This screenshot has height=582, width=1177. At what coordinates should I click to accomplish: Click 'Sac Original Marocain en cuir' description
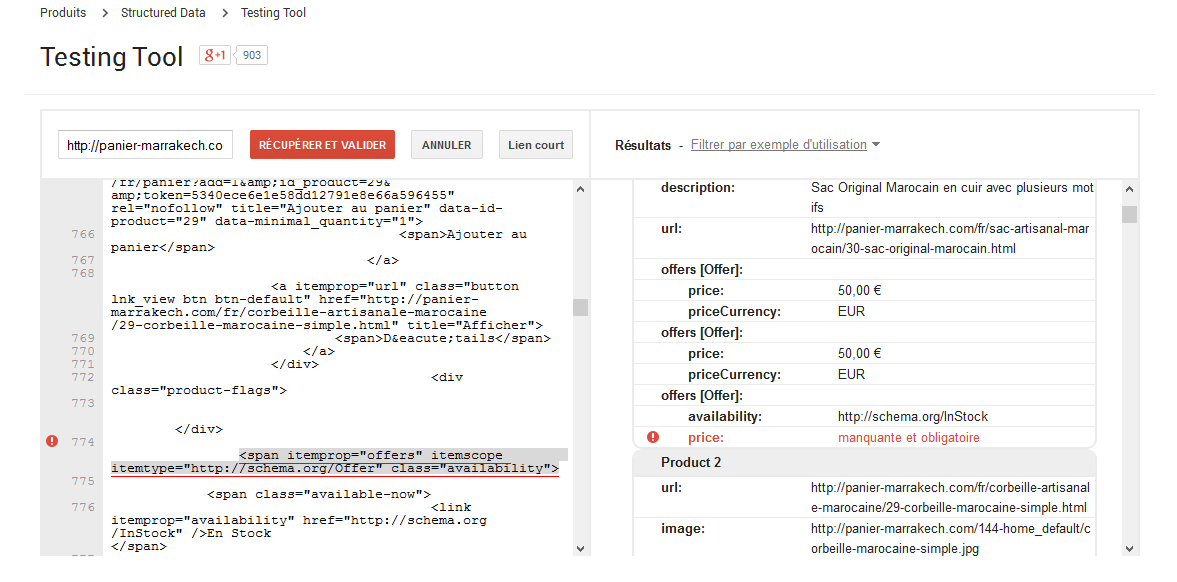953,196
